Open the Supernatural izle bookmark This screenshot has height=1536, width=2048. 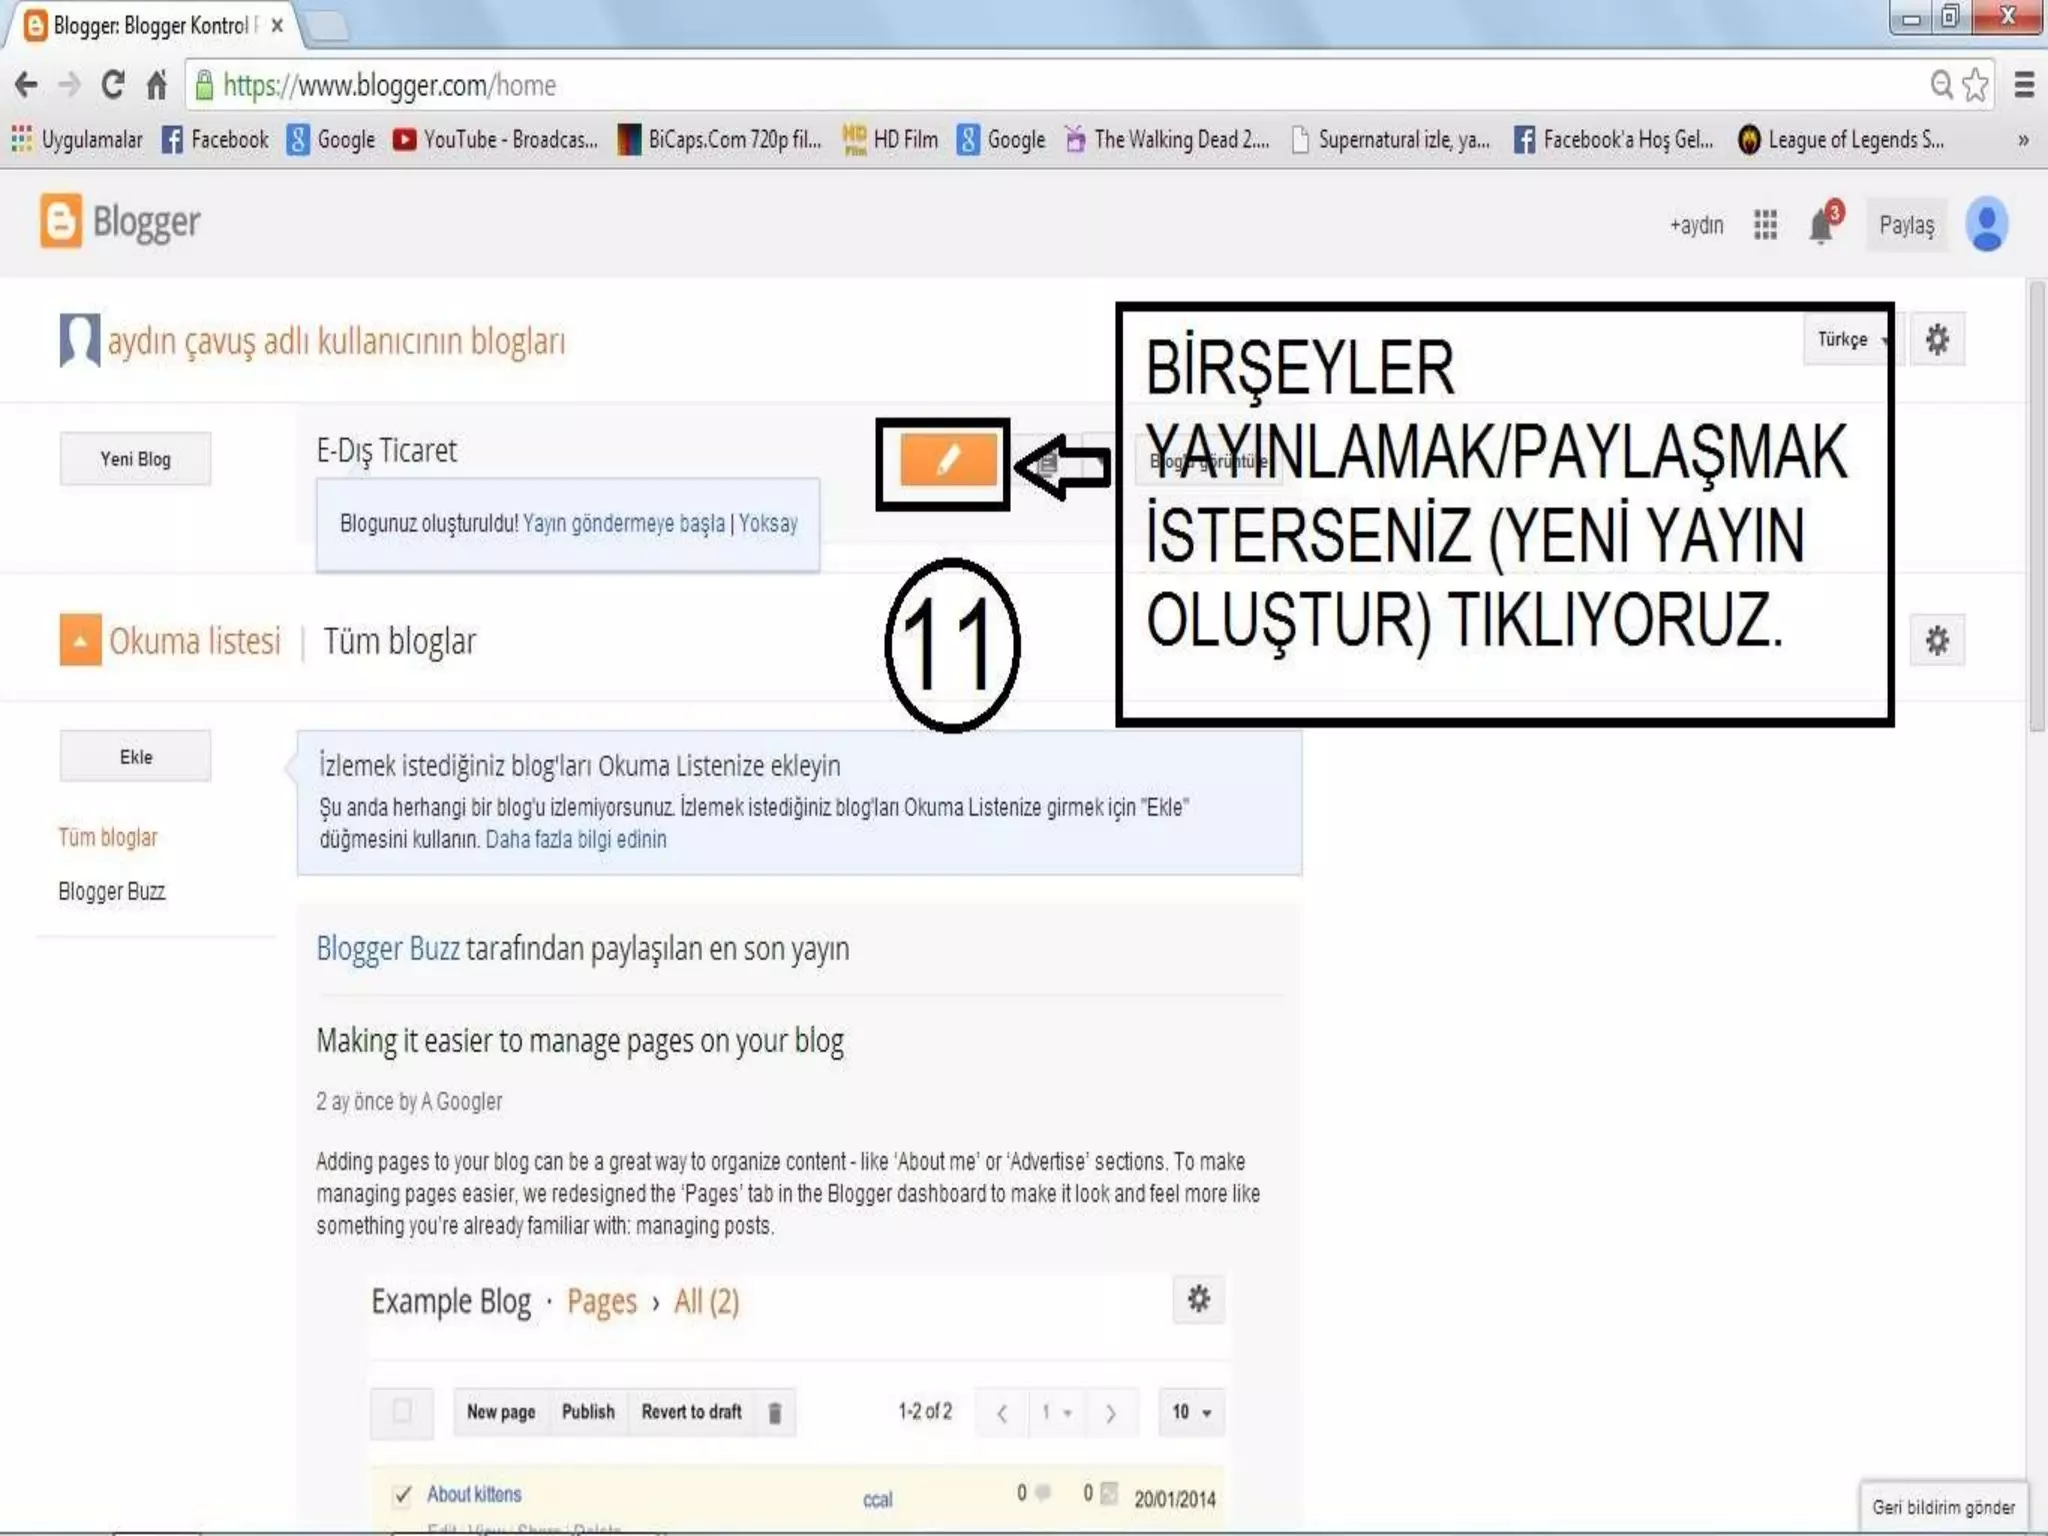pyautogui.click(x=1391, y=139)
